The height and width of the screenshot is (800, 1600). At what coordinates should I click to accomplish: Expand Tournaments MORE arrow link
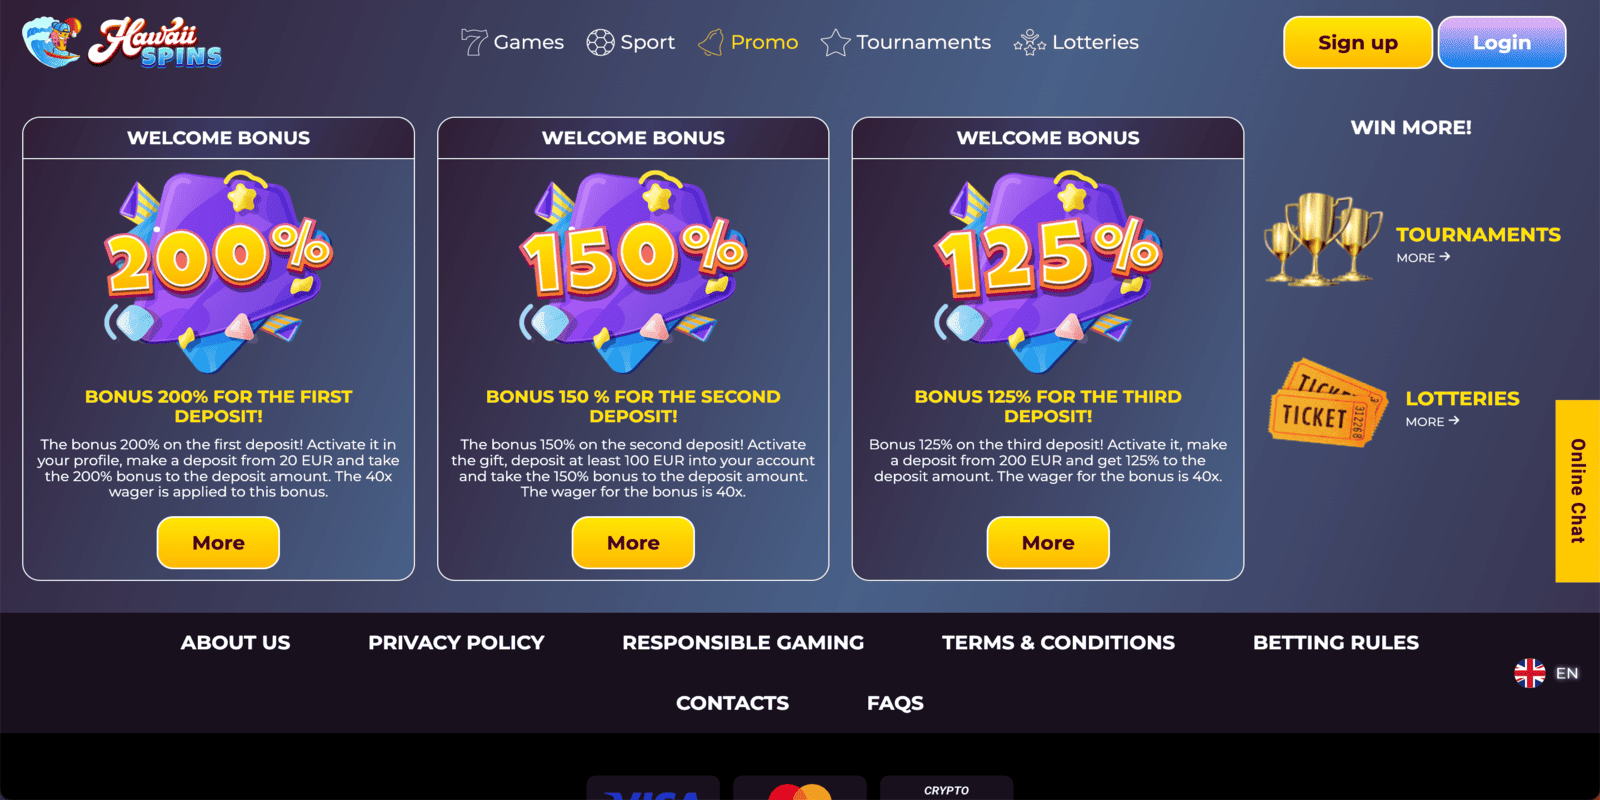coord(1423,258)
